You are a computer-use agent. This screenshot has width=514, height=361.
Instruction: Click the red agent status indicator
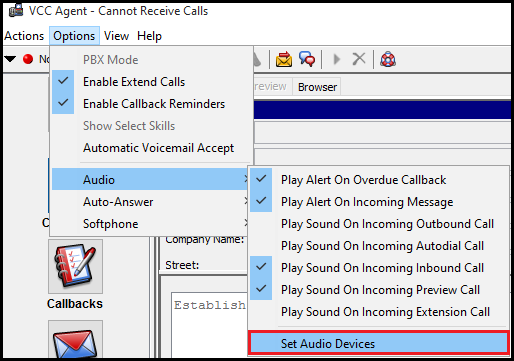click(x=28, y=59)
